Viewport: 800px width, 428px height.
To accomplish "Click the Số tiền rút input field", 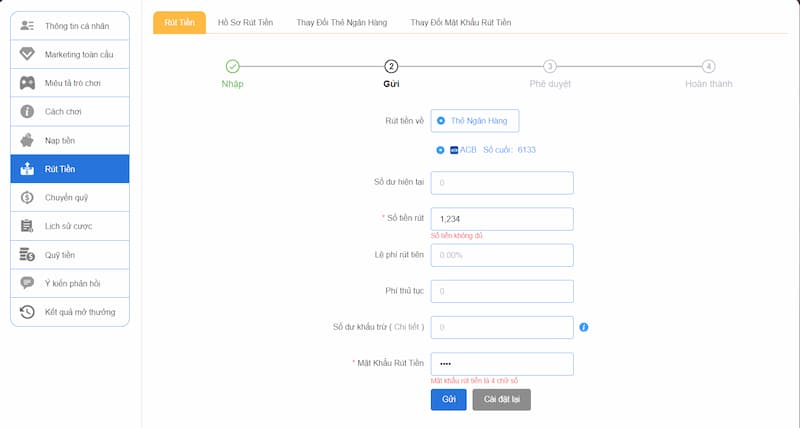I will [501, 219].
